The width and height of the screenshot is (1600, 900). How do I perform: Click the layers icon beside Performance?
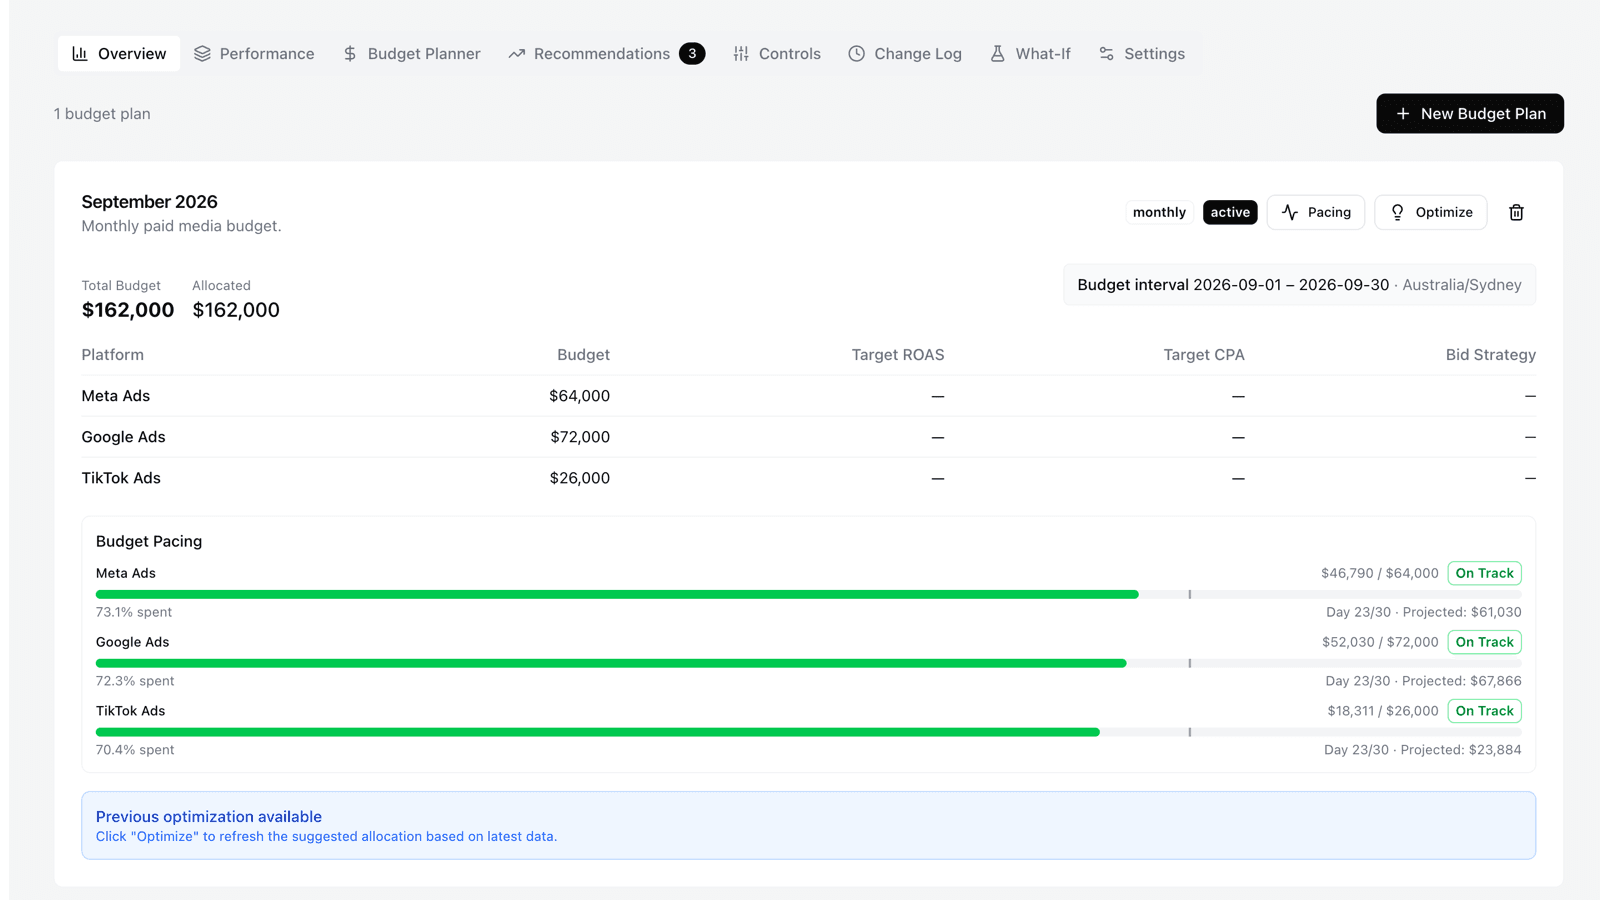[x=202, y=53]
